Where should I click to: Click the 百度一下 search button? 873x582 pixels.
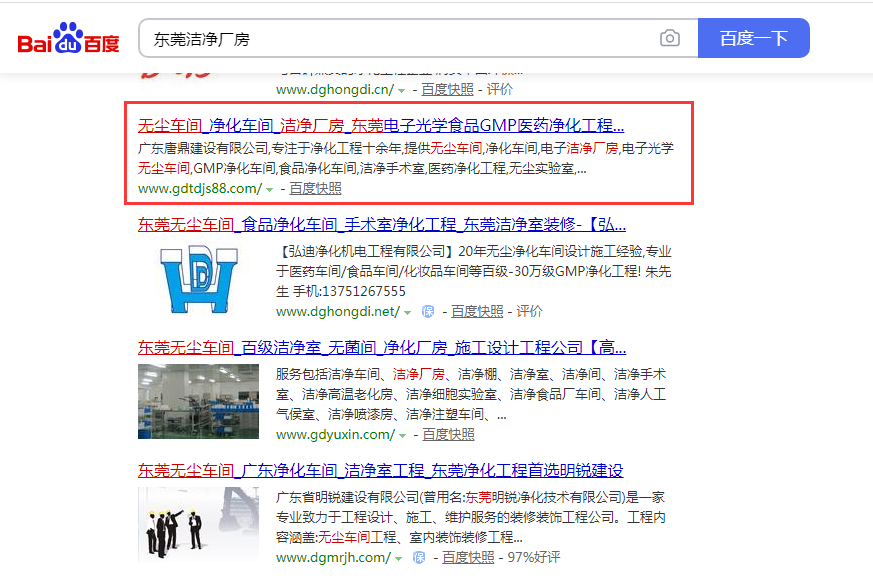(x=753, y=39)
